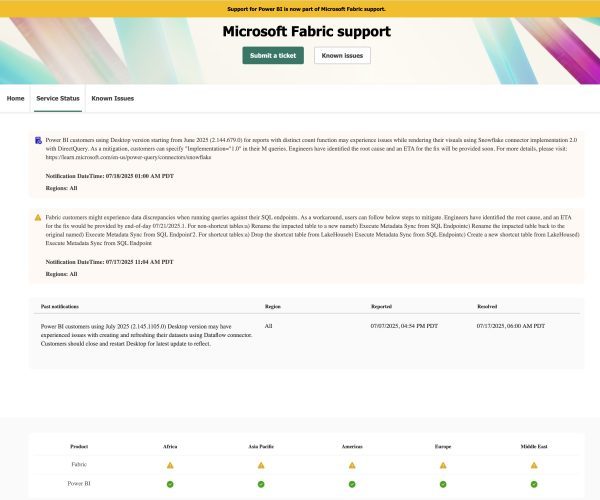Viewport: 600px width, 500px height.
Task: Click the Power BI product row label
Action: (x=79, y=484)
